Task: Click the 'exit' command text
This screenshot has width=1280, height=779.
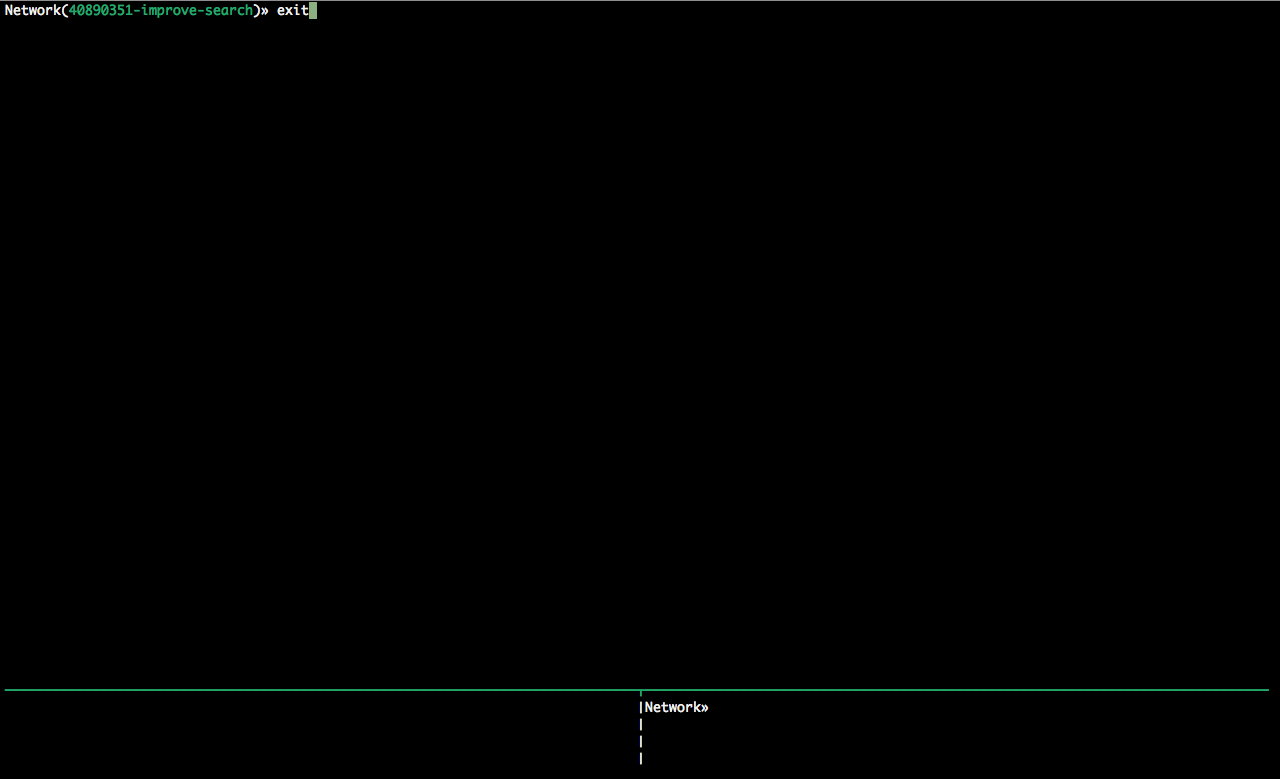Action: click(x=293, y=11)
